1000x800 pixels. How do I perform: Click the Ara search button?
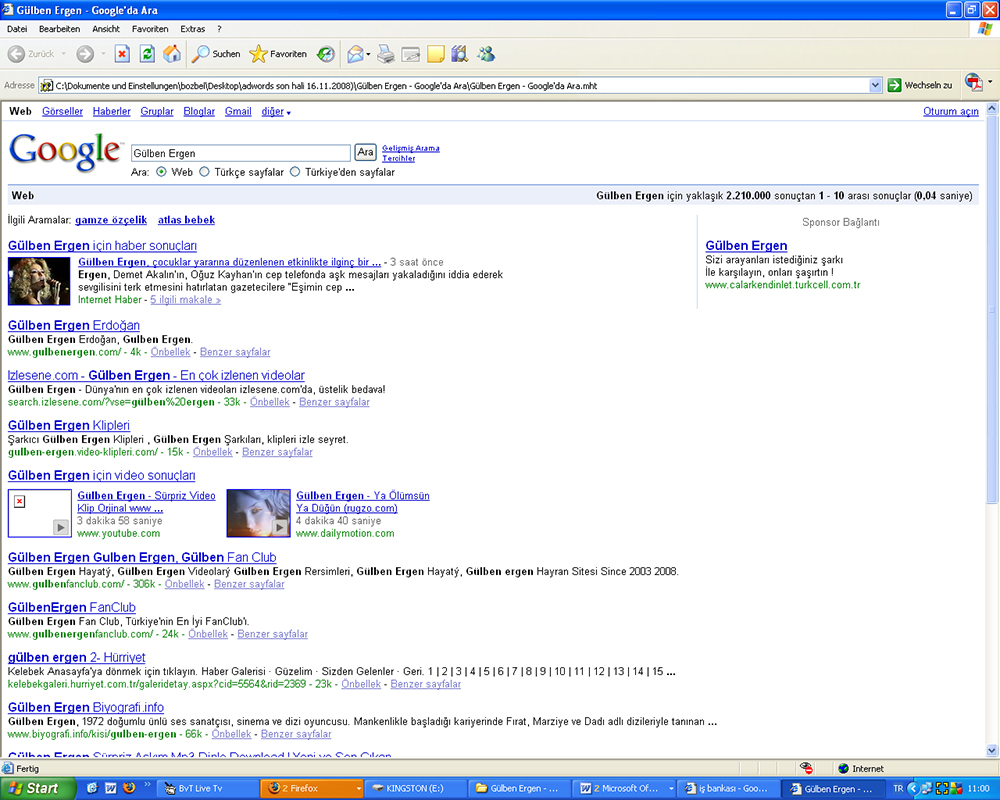(365, 152)
